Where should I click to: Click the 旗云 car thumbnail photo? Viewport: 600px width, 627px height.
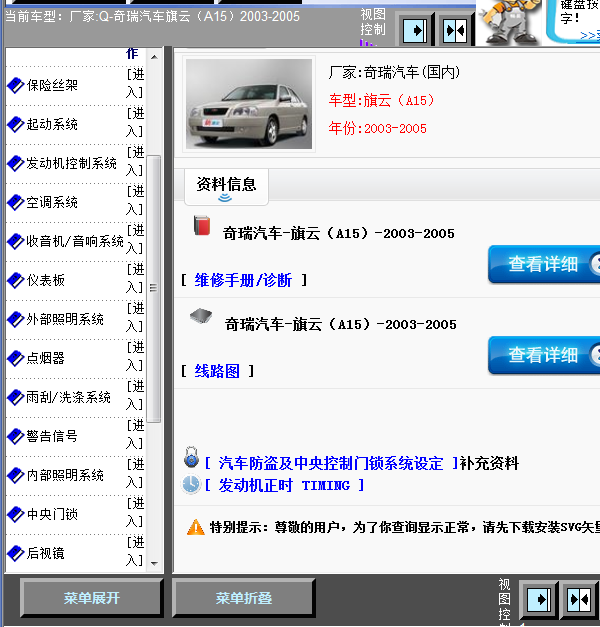[x=249, y=104]
